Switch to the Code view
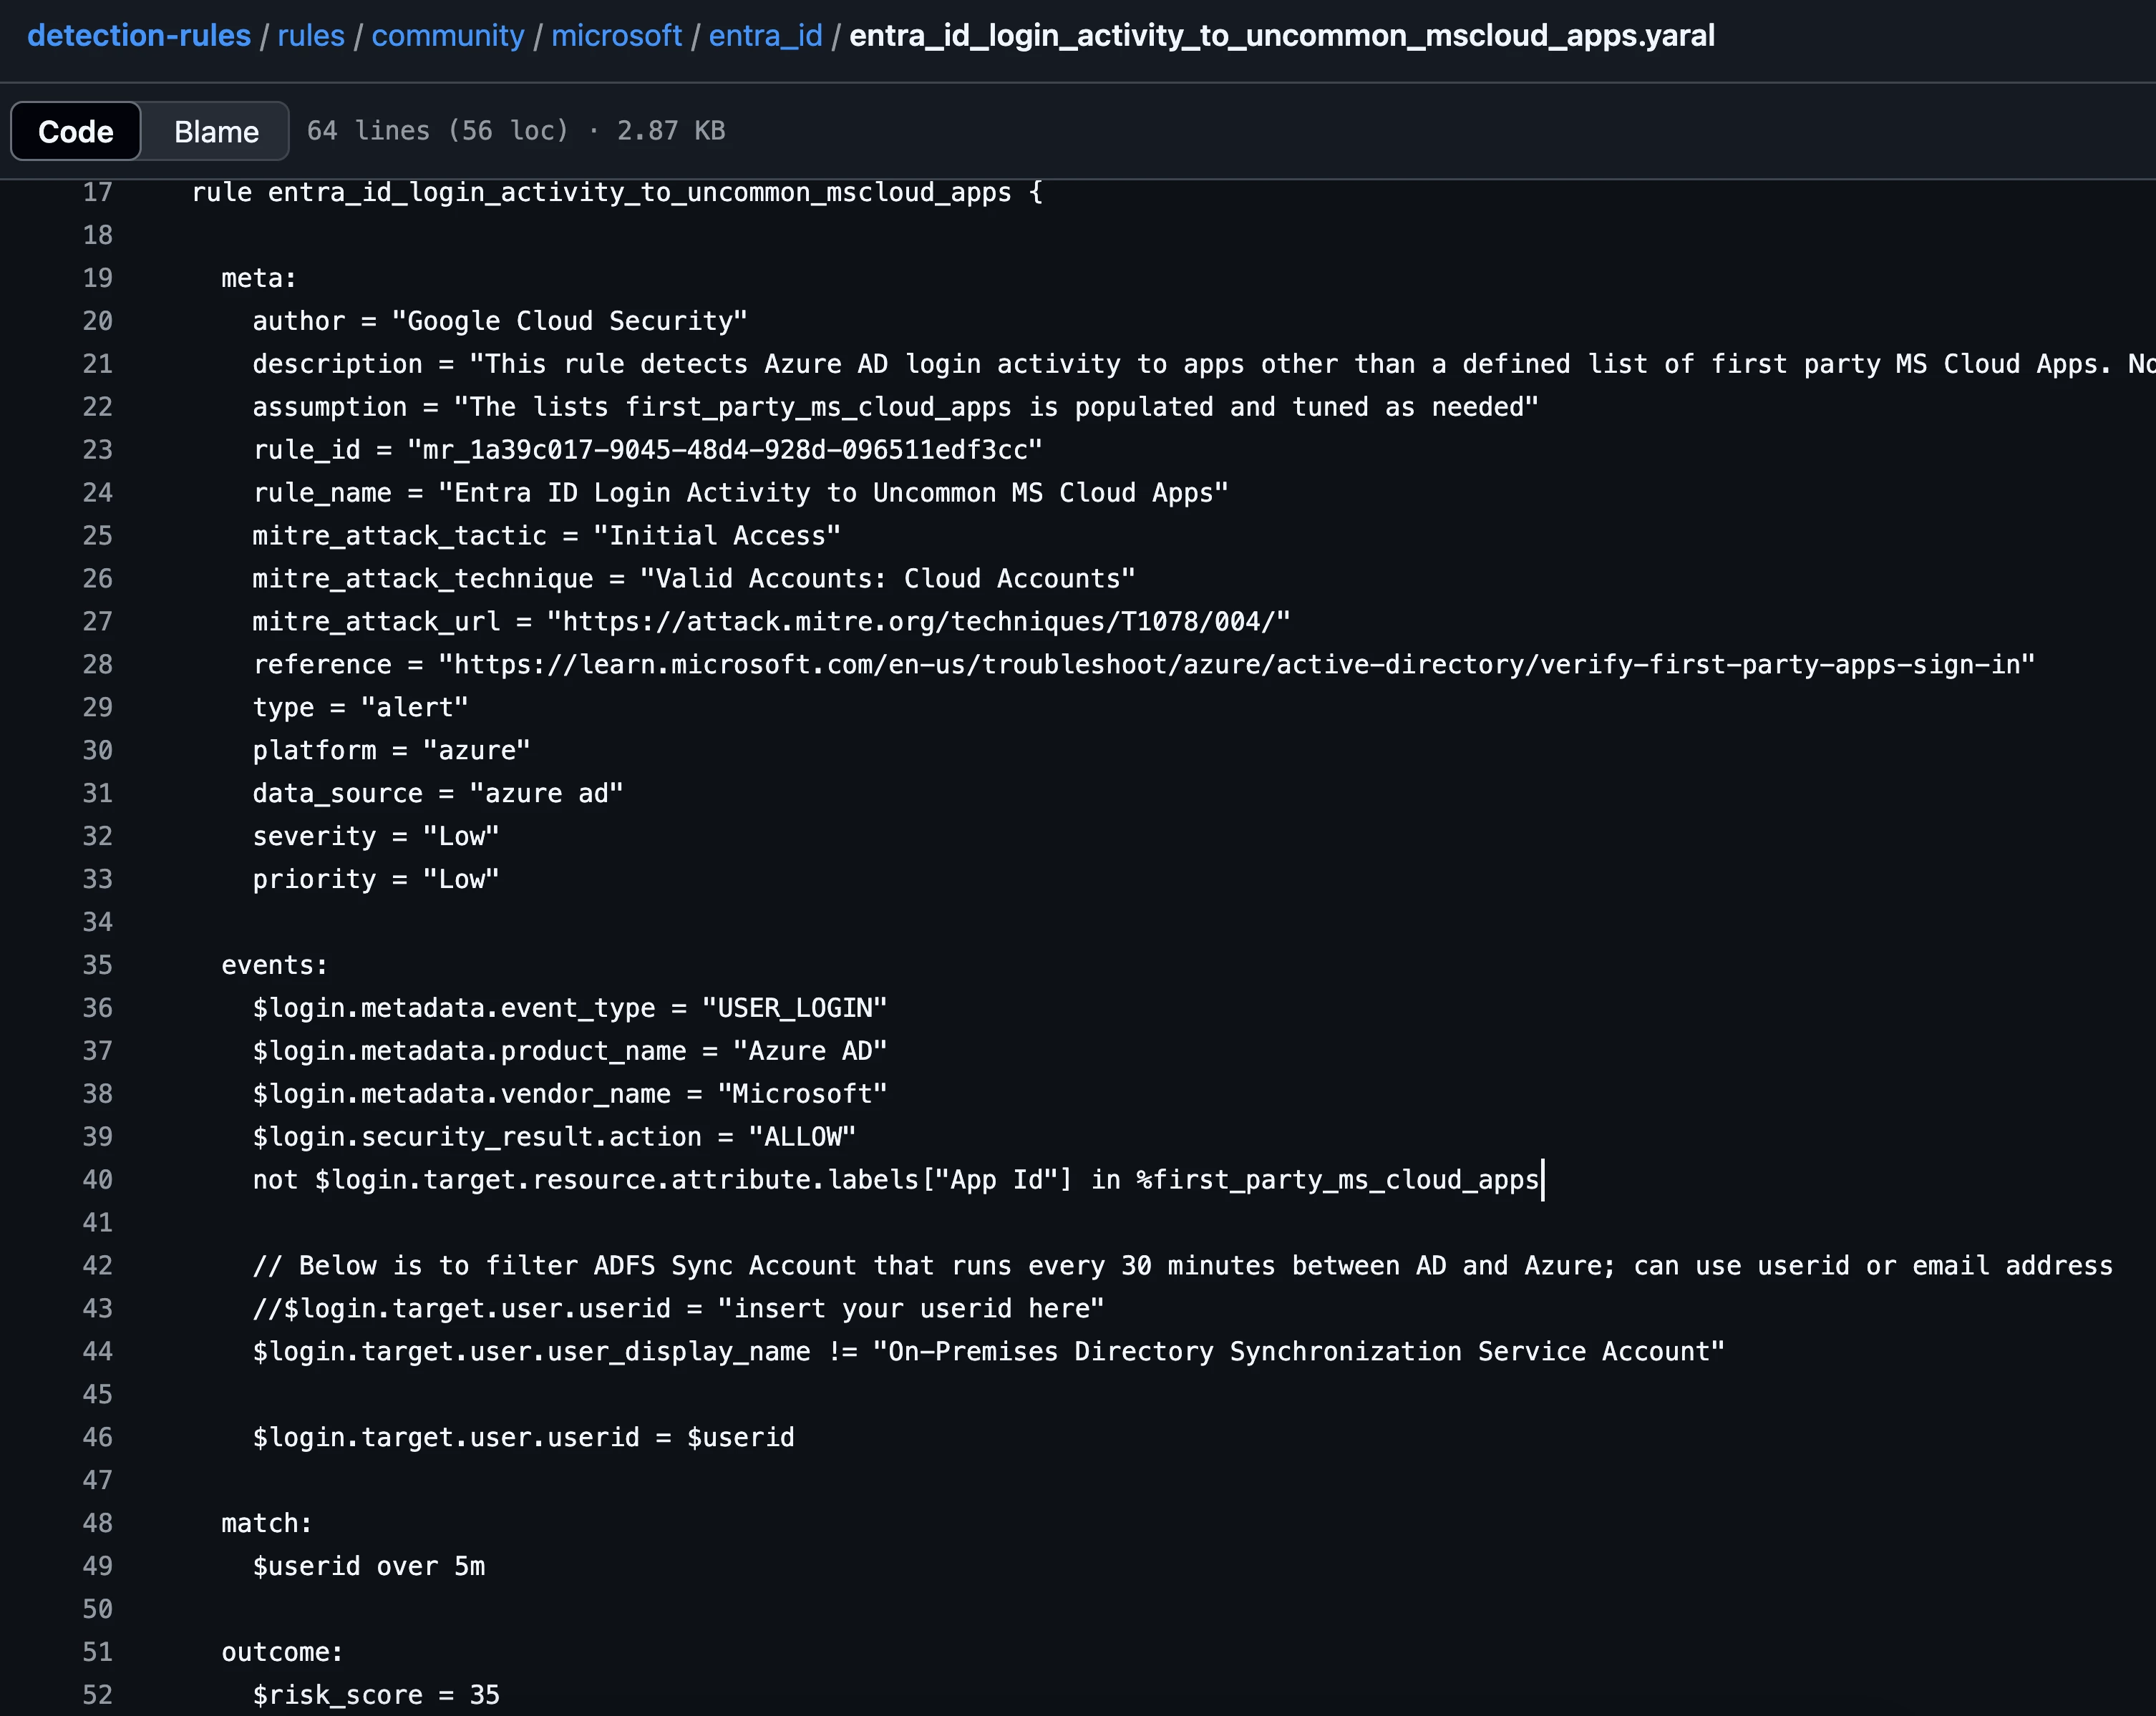 pyautogui.click(x=74, y=131)
